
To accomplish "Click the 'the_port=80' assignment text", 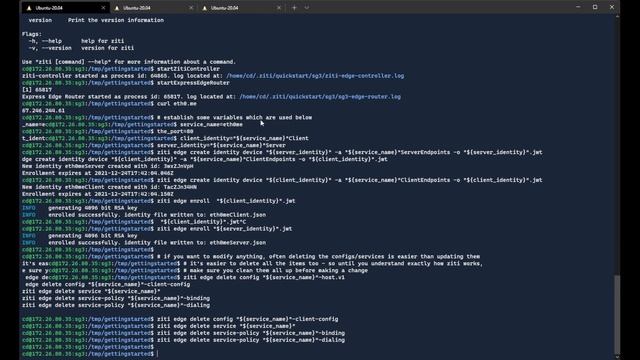I will [175, 131].
